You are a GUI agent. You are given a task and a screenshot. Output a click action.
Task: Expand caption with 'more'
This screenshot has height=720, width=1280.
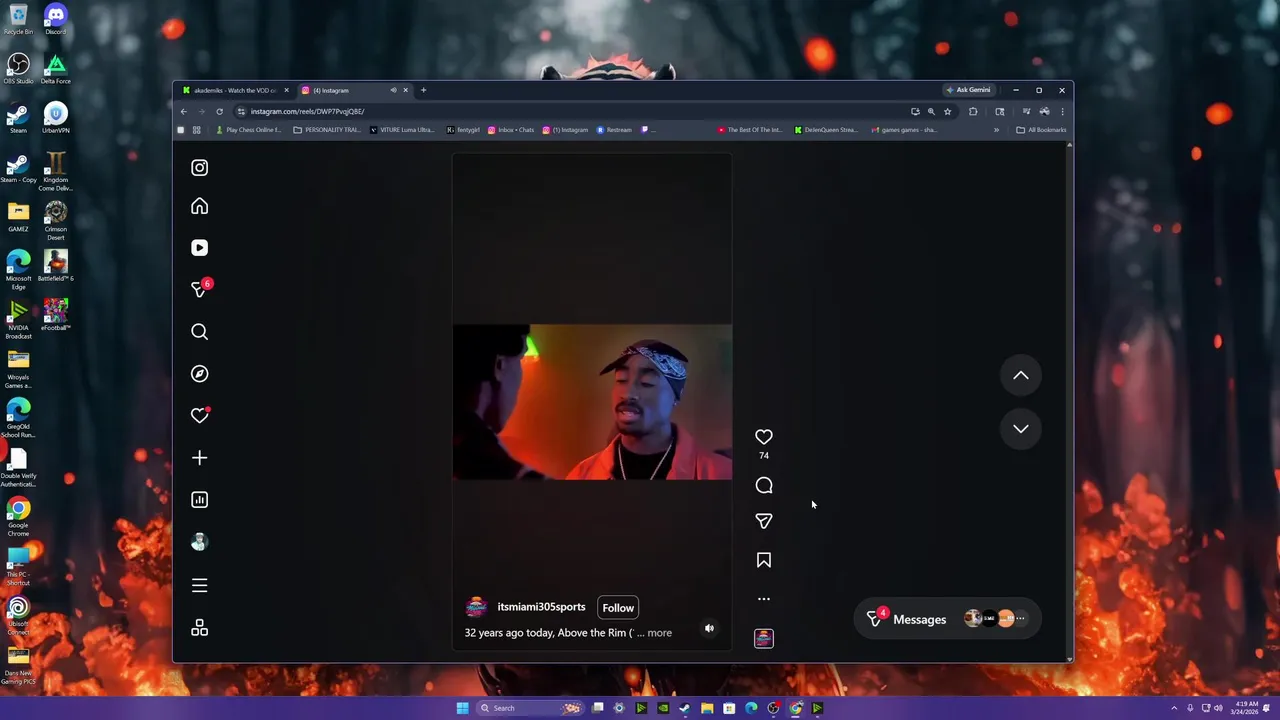click(x=660, y=633)
